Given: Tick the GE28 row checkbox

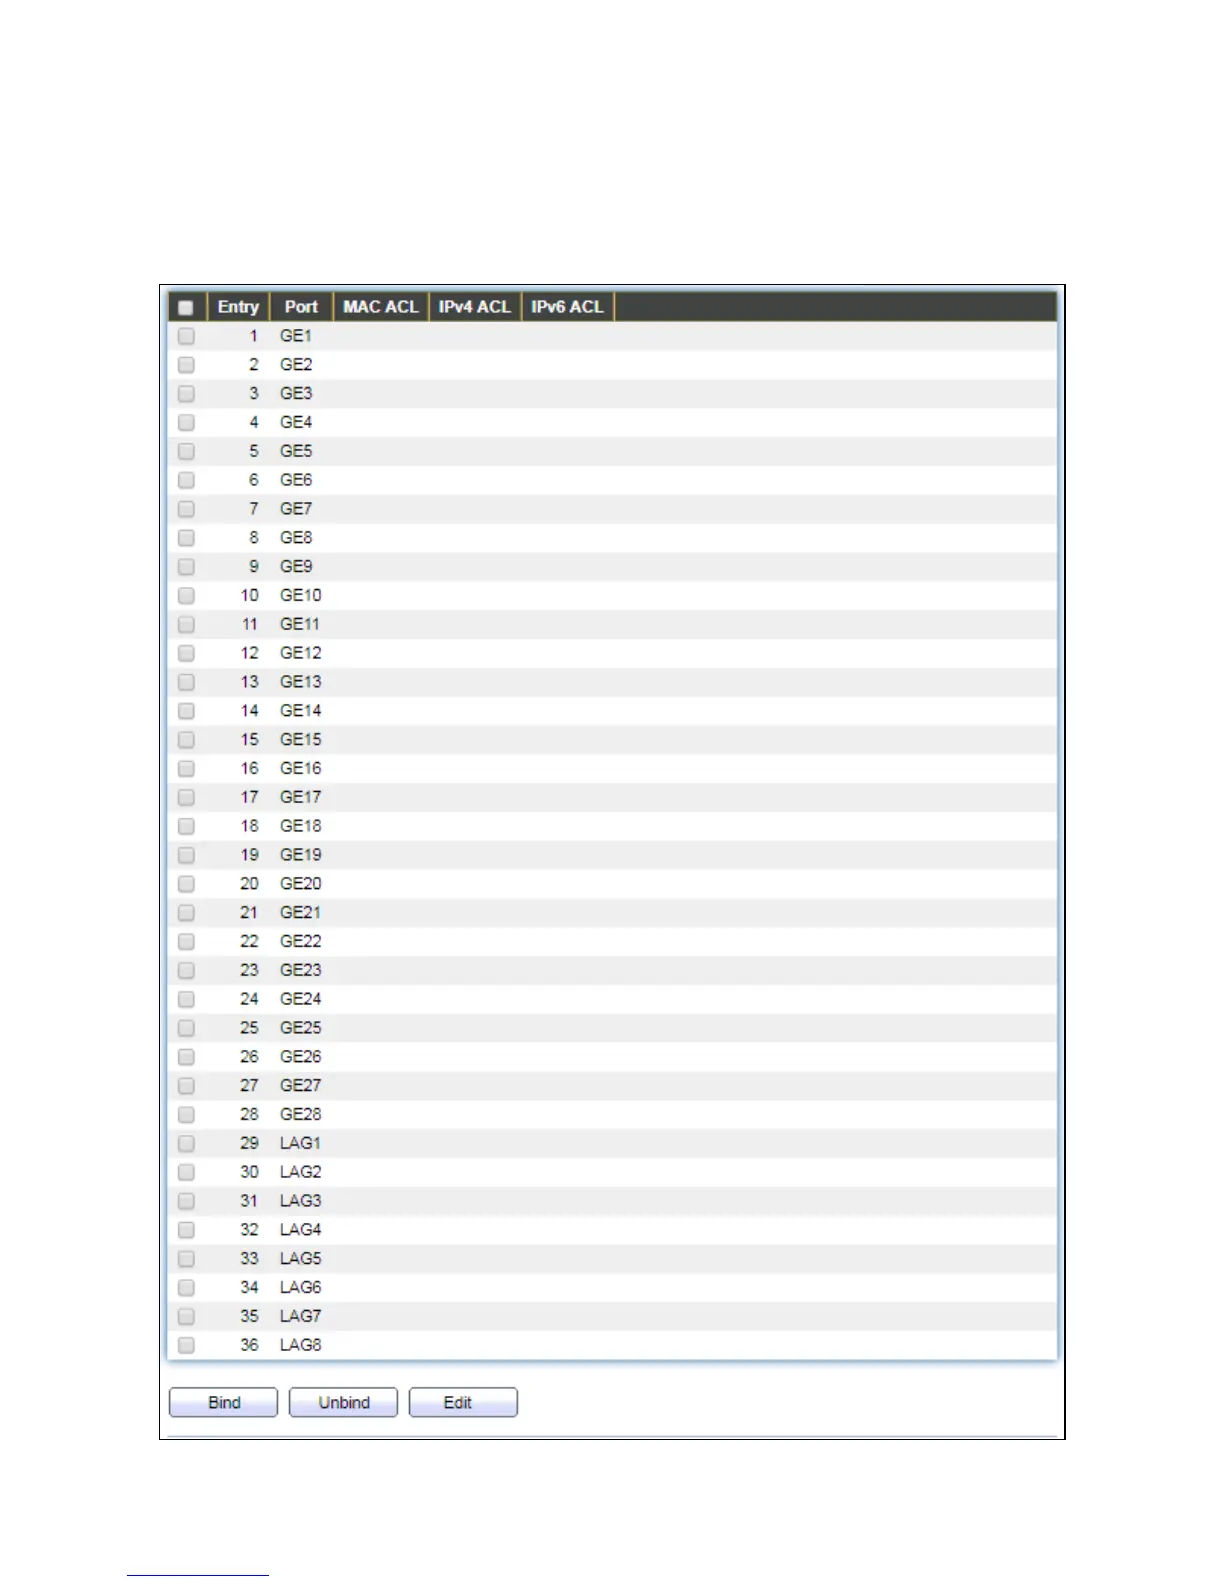Looking at the screenshot, I should (x=186, y=1114).
